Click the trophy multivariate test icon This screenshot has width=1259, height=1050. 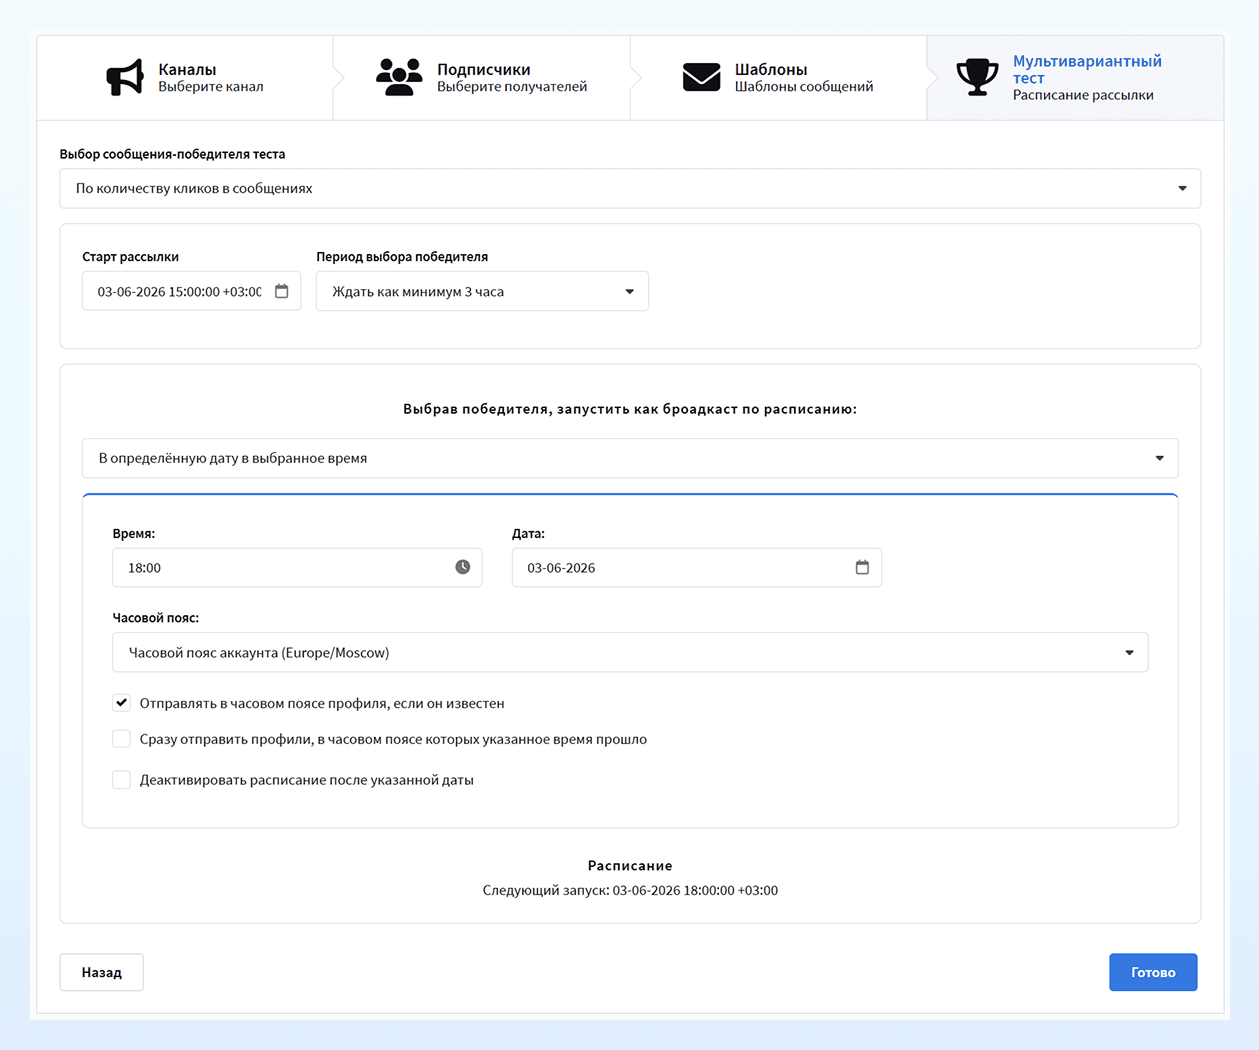[977, 77]
